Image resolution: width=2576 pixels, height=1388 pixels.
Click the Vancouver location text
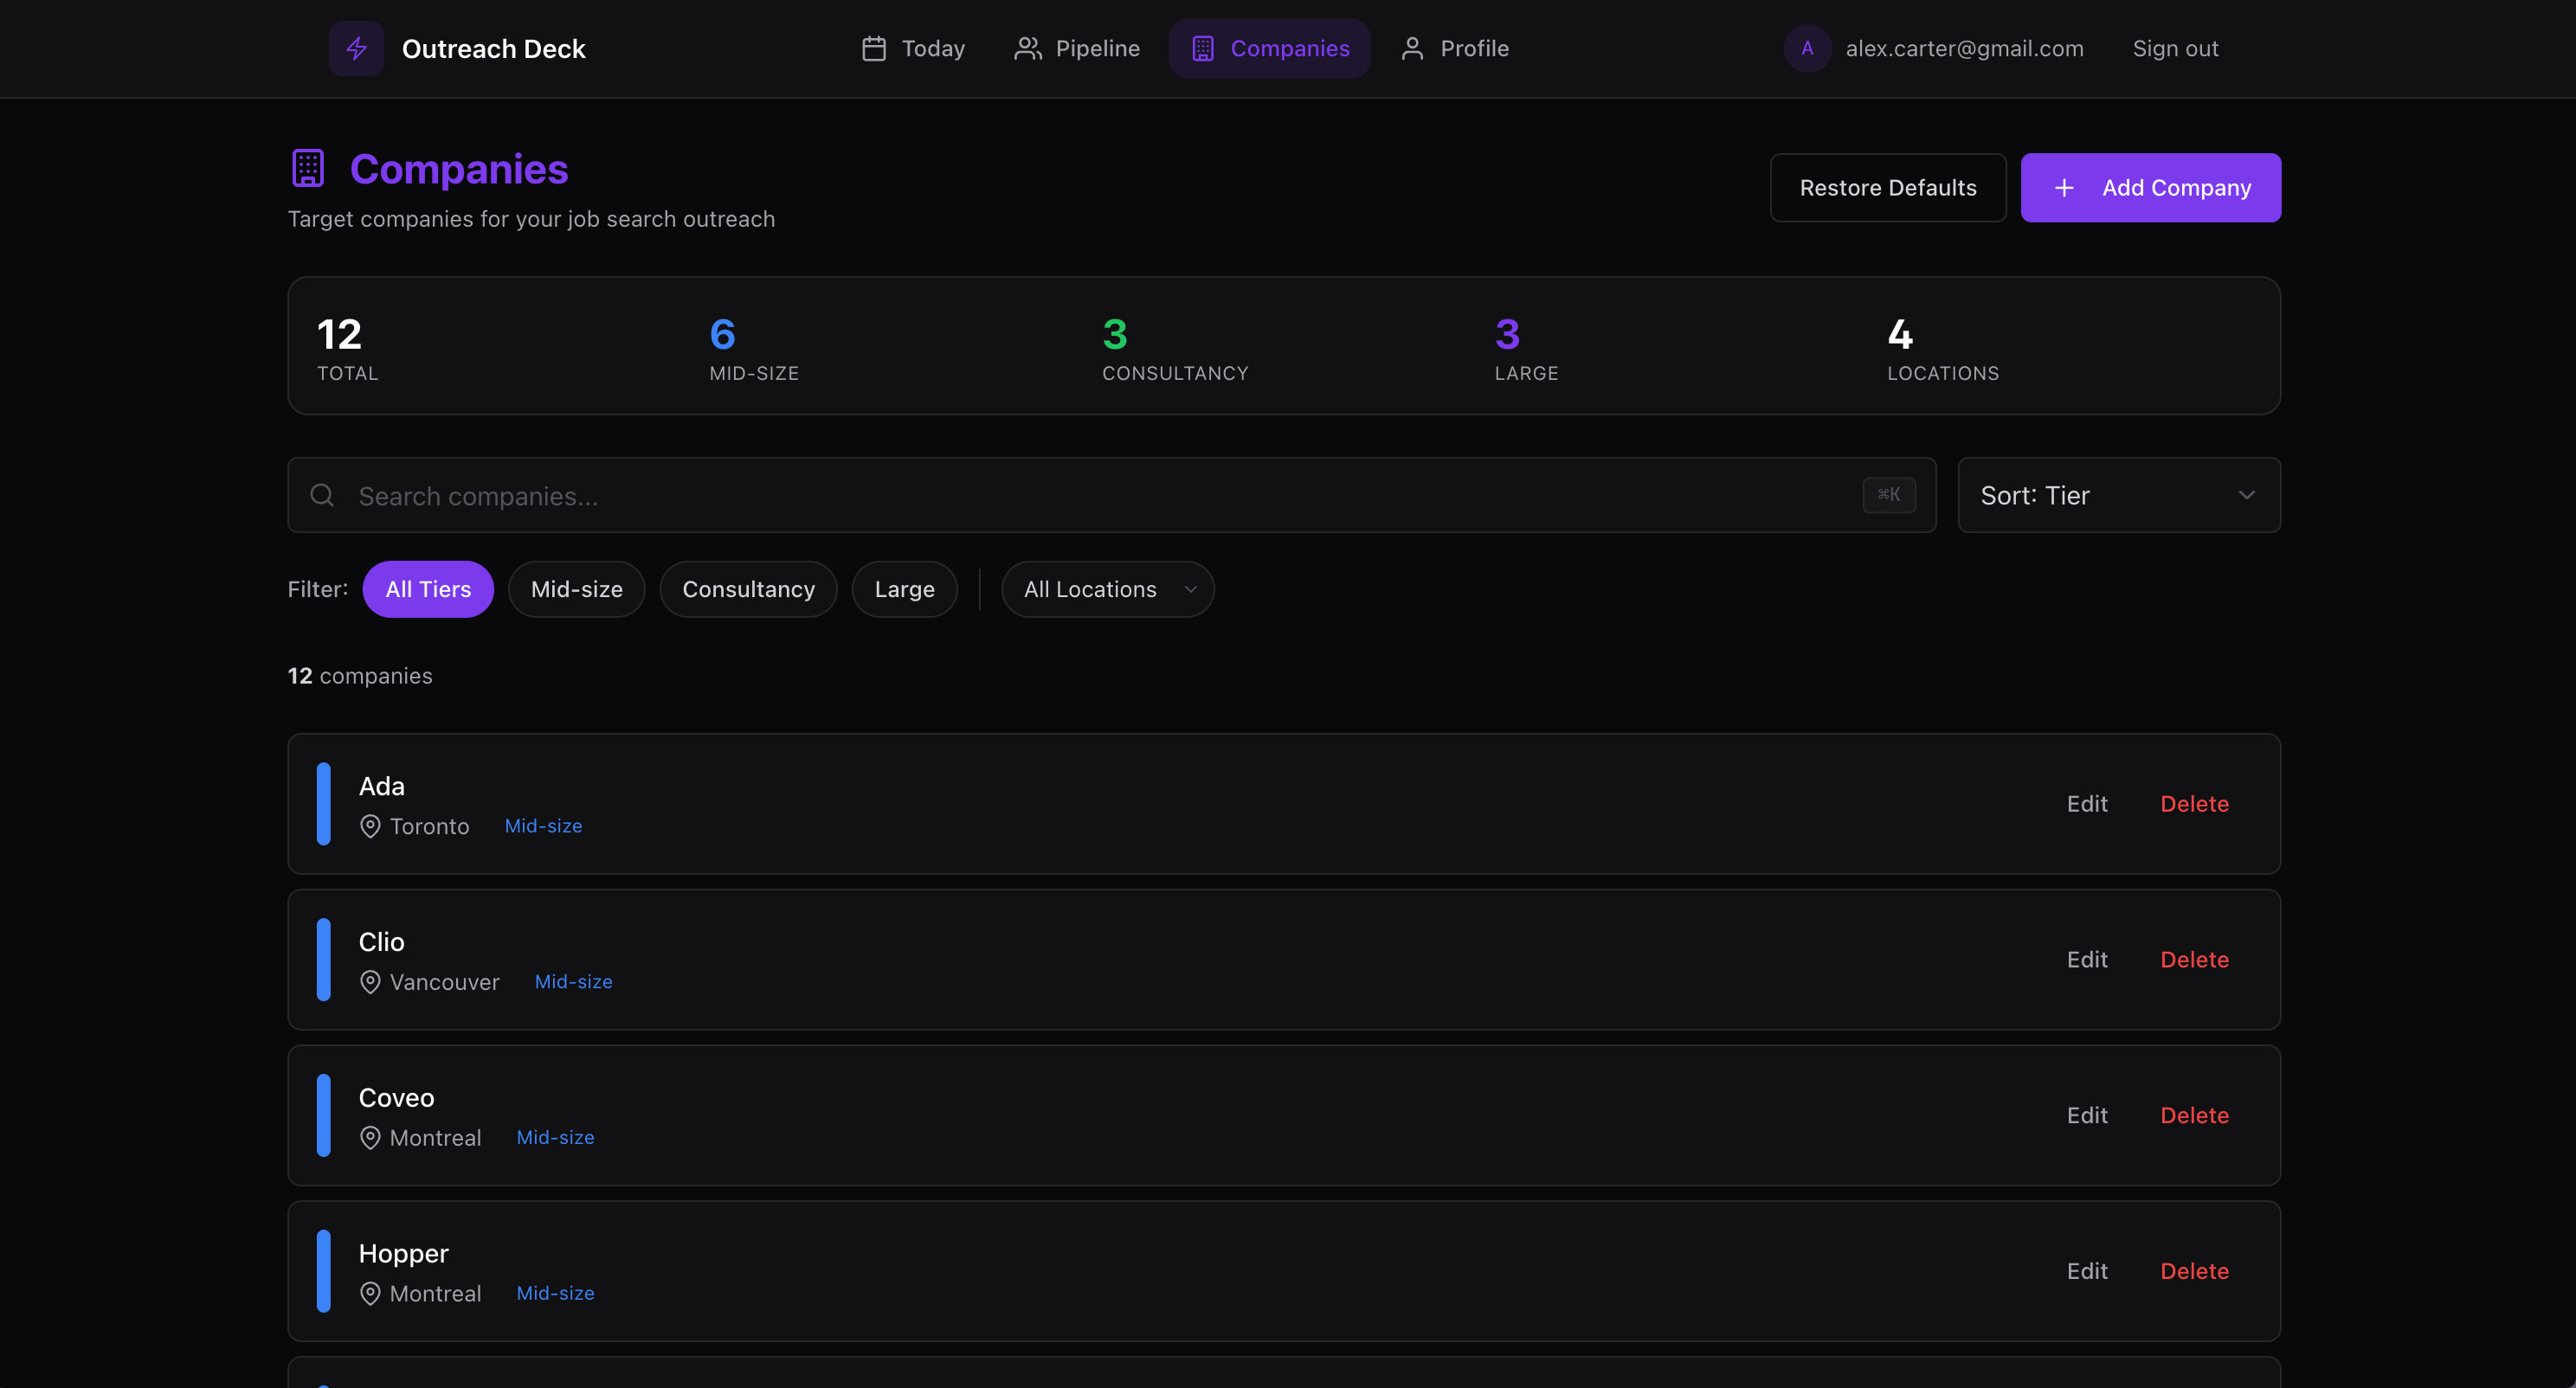[445, 982]
